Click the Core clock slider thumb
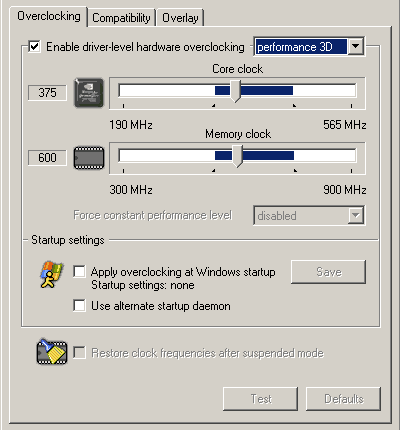 [235, 91]
